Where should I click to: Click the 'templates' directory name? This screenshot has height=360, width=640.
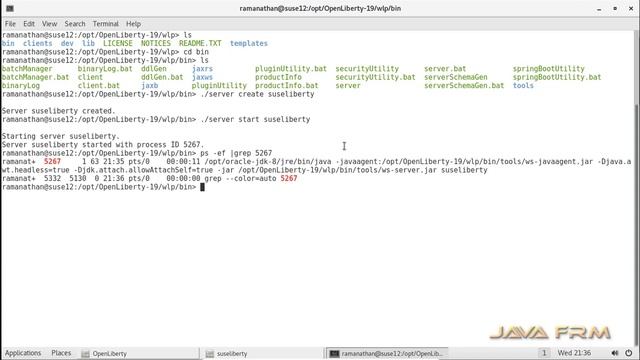[x=249, y=43]
